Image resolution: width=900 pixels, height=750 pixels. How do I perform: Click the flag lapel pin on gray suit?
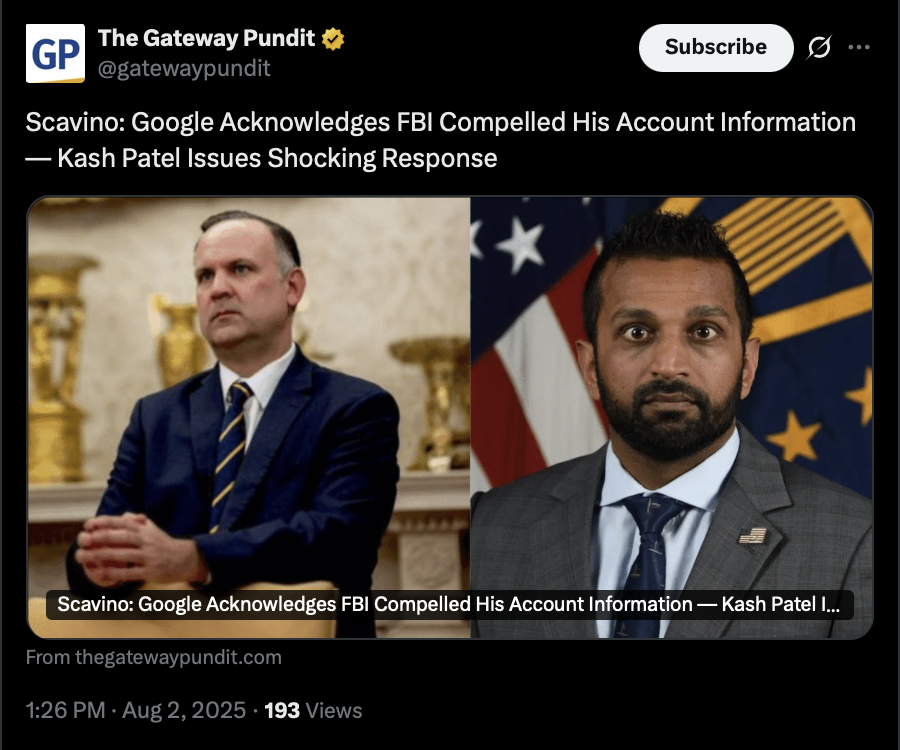[752, 536]
